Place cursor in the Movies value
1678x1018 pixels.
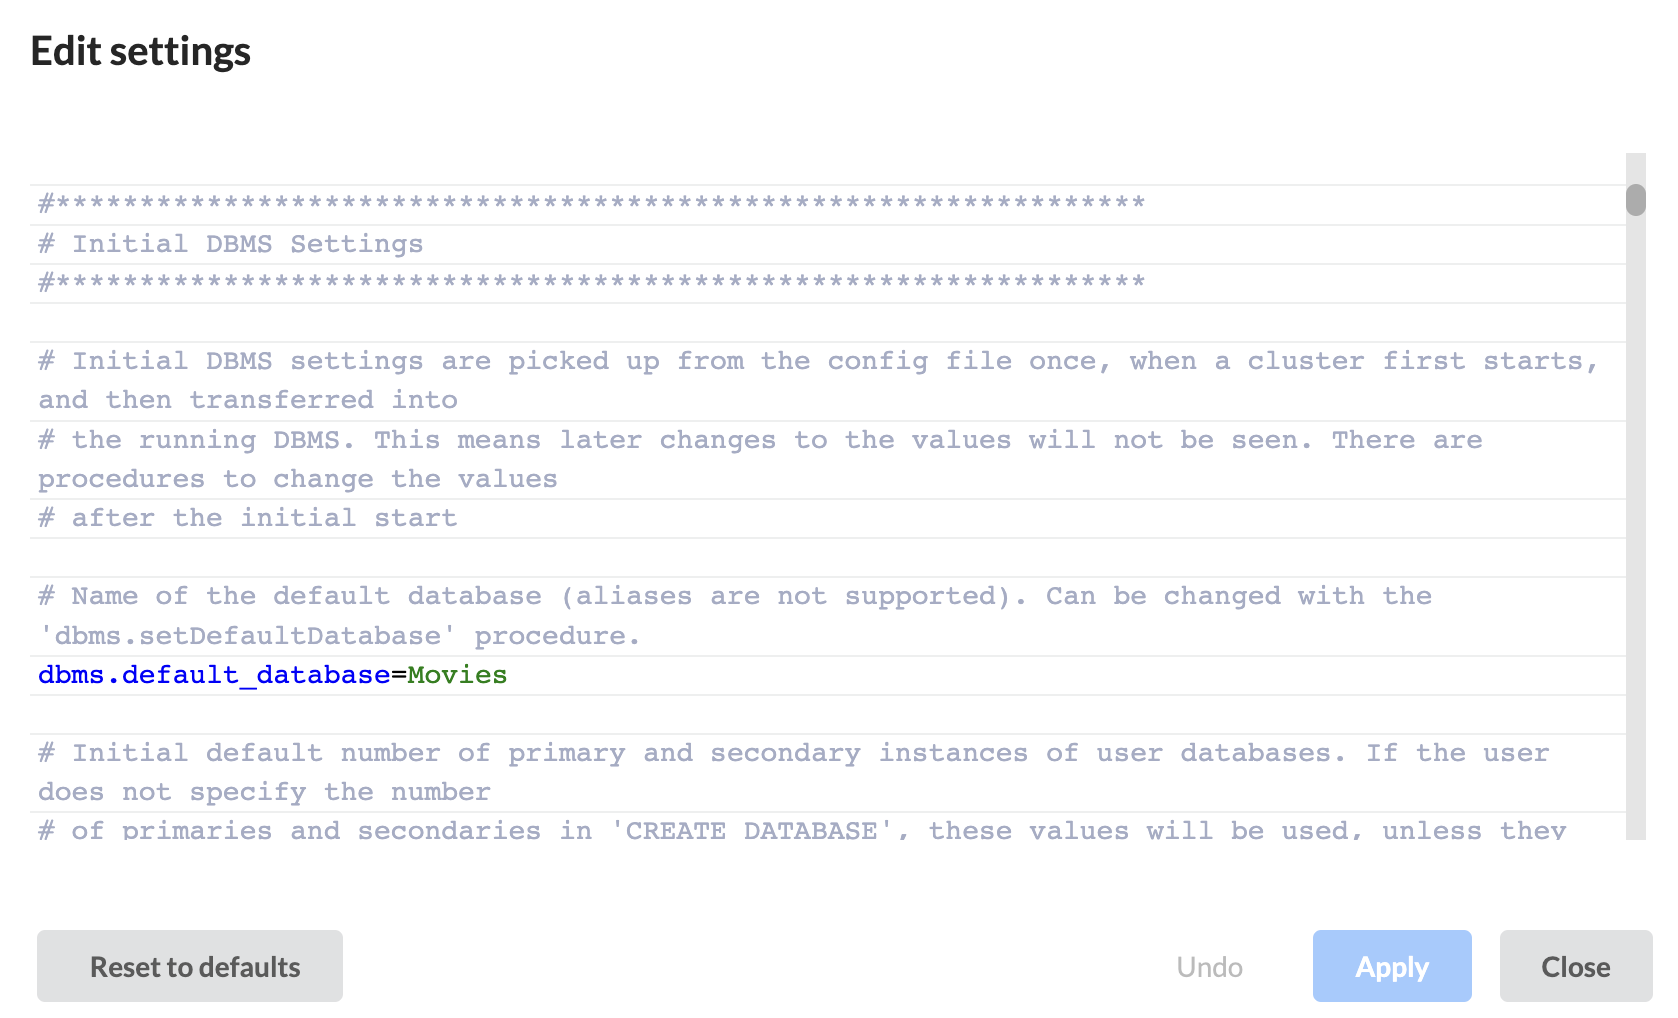click(457, 675)
